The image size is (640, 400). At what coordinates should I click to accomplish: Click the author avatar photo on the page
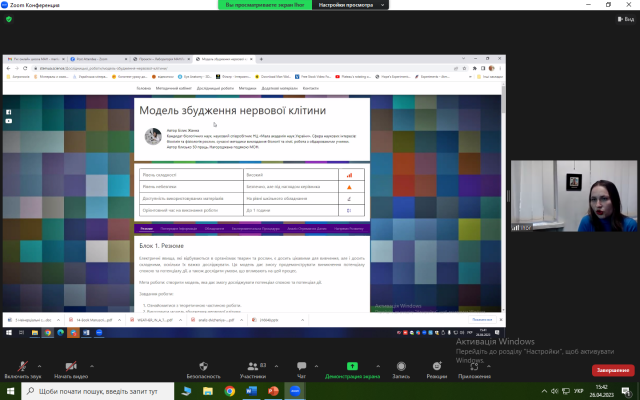point(153,136)
